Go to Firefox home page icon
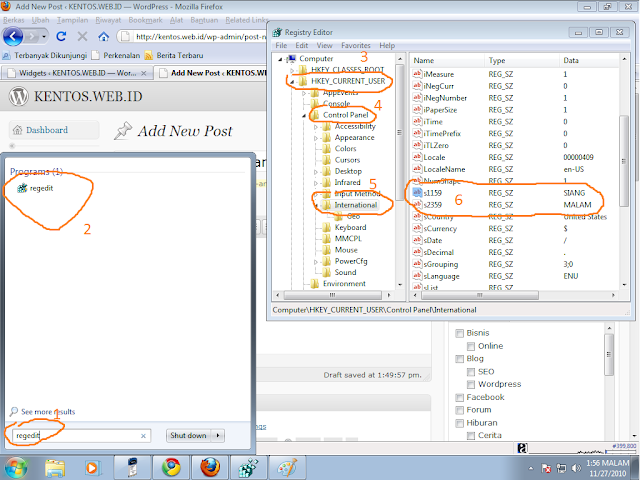This screenshot has height=480, width=640. point(104,37)
